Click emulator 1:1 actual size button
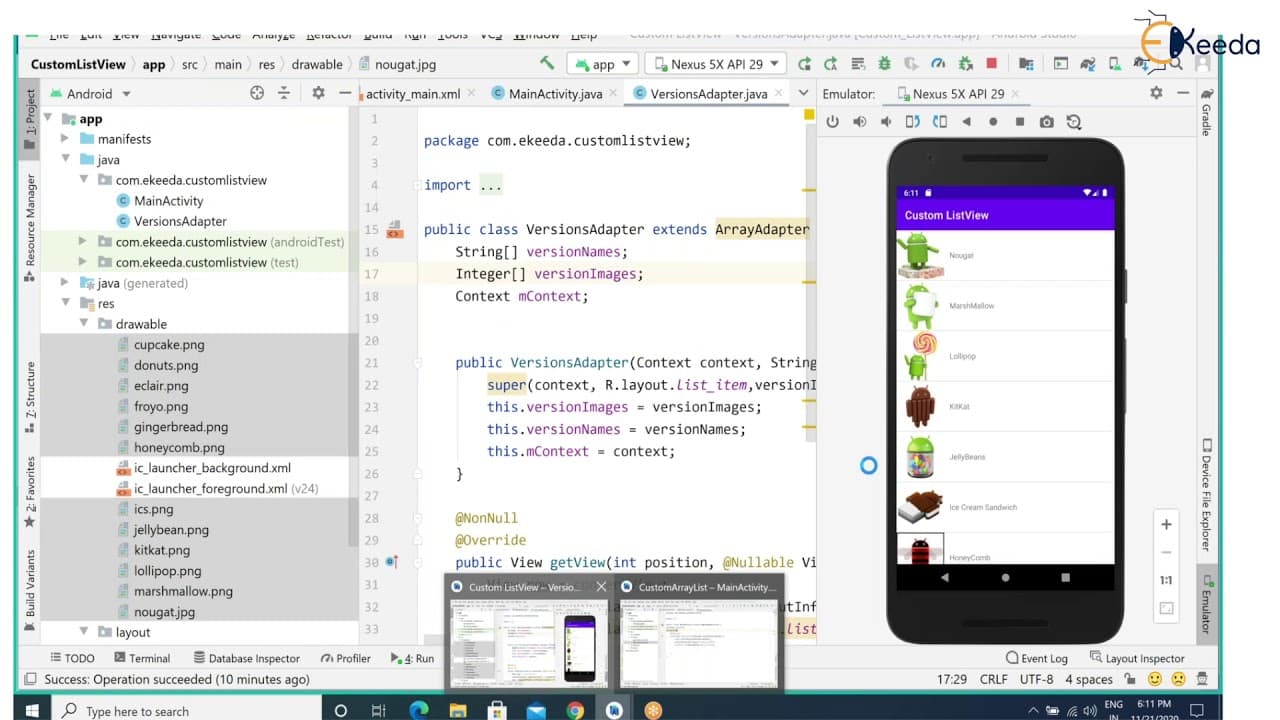The height and width of the screenshot is (720, 1280). (x=1166, y=580)
